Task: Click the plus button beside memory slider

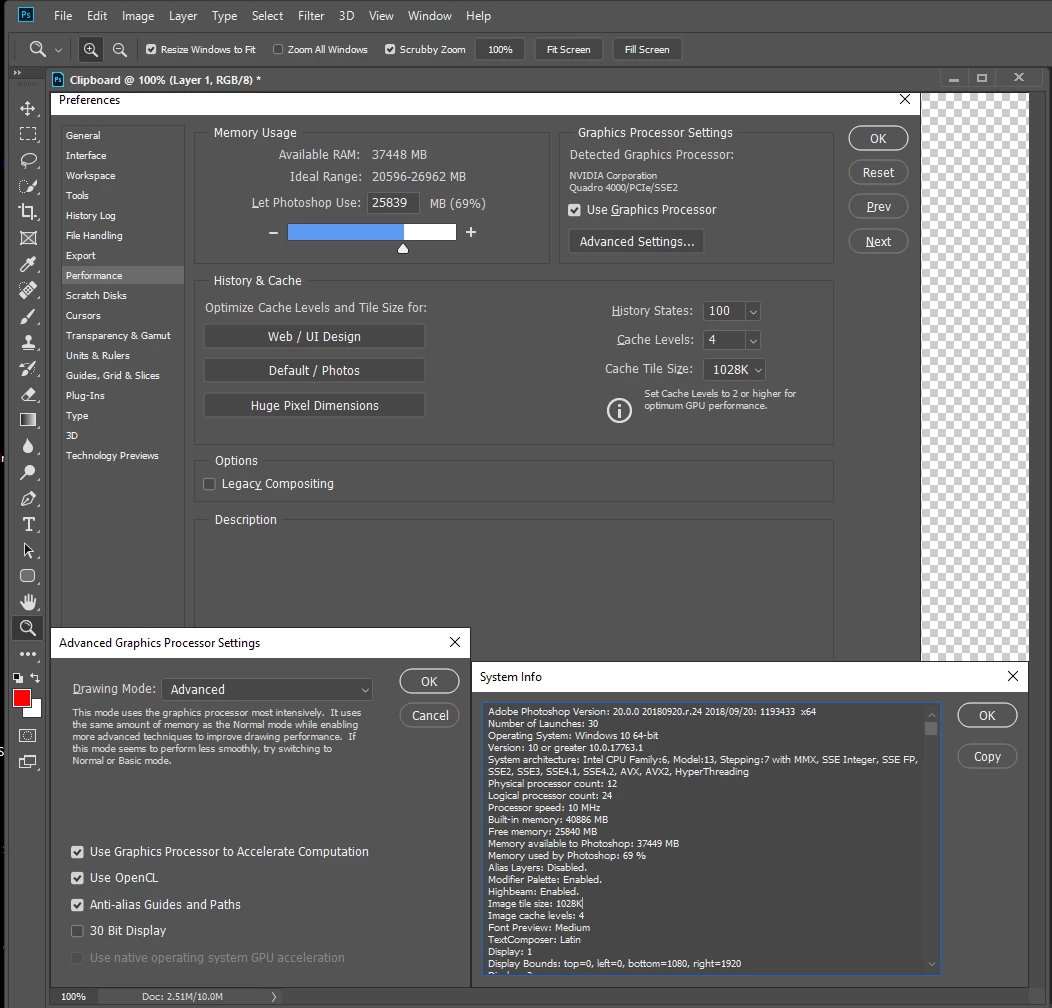Action: [471, 232]
